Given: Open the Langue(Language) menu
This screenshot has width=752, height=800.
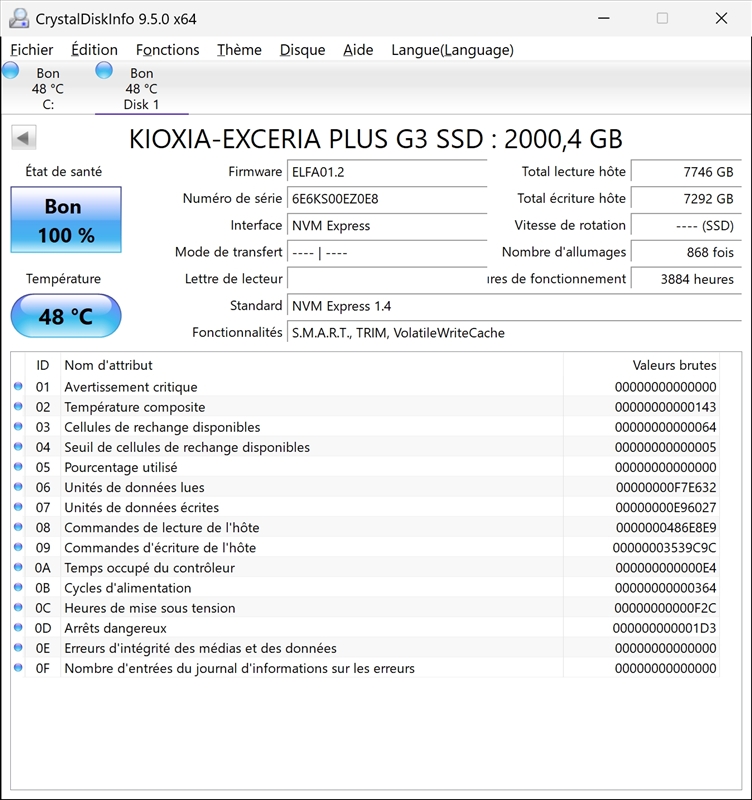Looking at the screenshot, I should tap(453, 50).
